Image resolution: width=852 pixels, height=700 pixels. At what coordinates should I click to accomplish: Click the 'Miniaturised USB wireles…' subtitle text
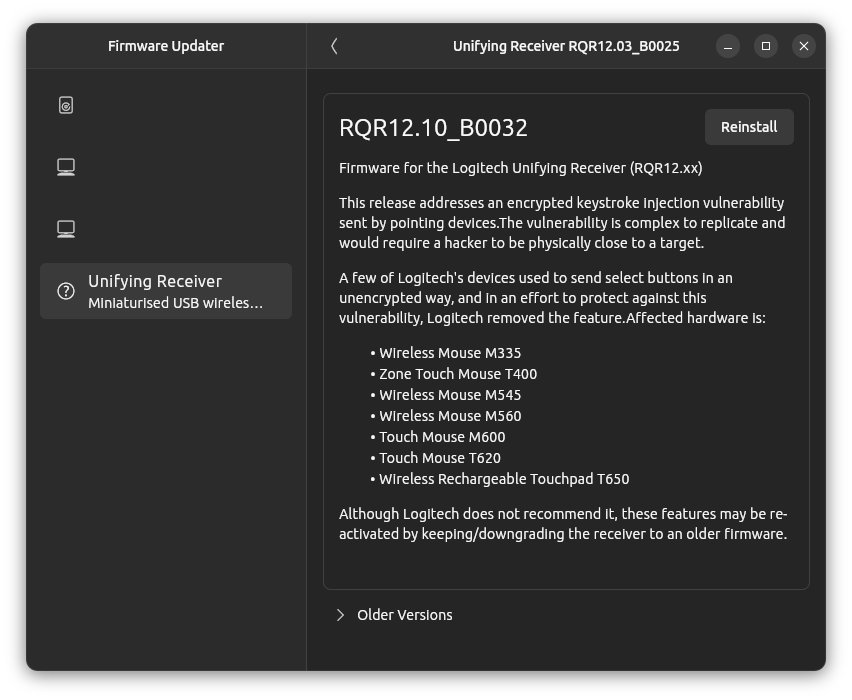pos(176,303)
